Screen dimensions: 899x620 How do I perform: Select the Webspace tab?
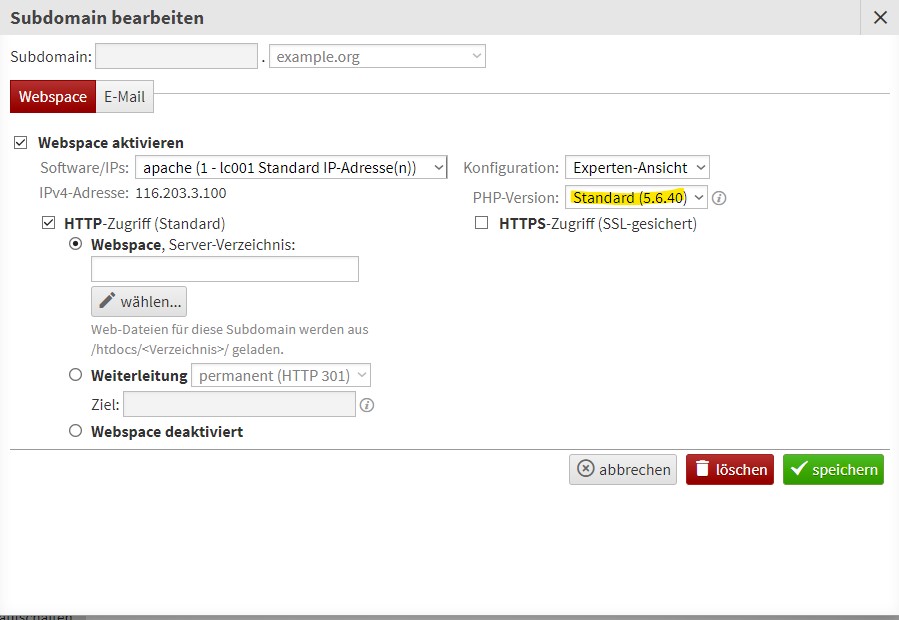[x=52, y=97]
